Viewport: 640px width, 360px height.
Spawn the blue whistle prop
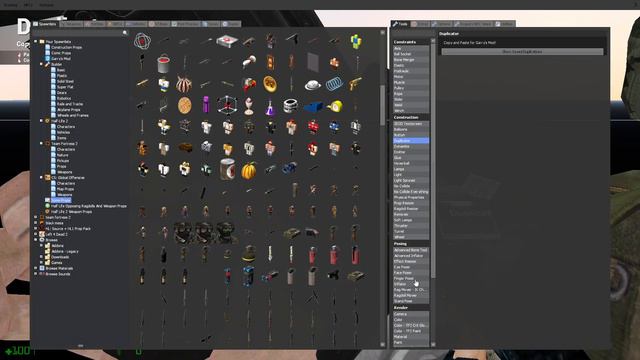coord(313,107)
